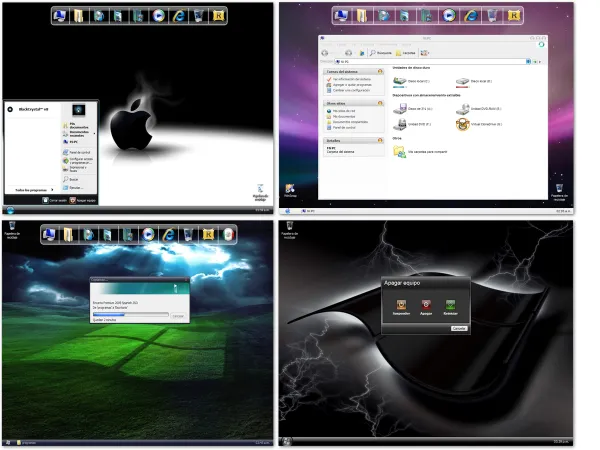Expand Todos los programas in start menu
600x450 pixels.
[x=34, y=190]
